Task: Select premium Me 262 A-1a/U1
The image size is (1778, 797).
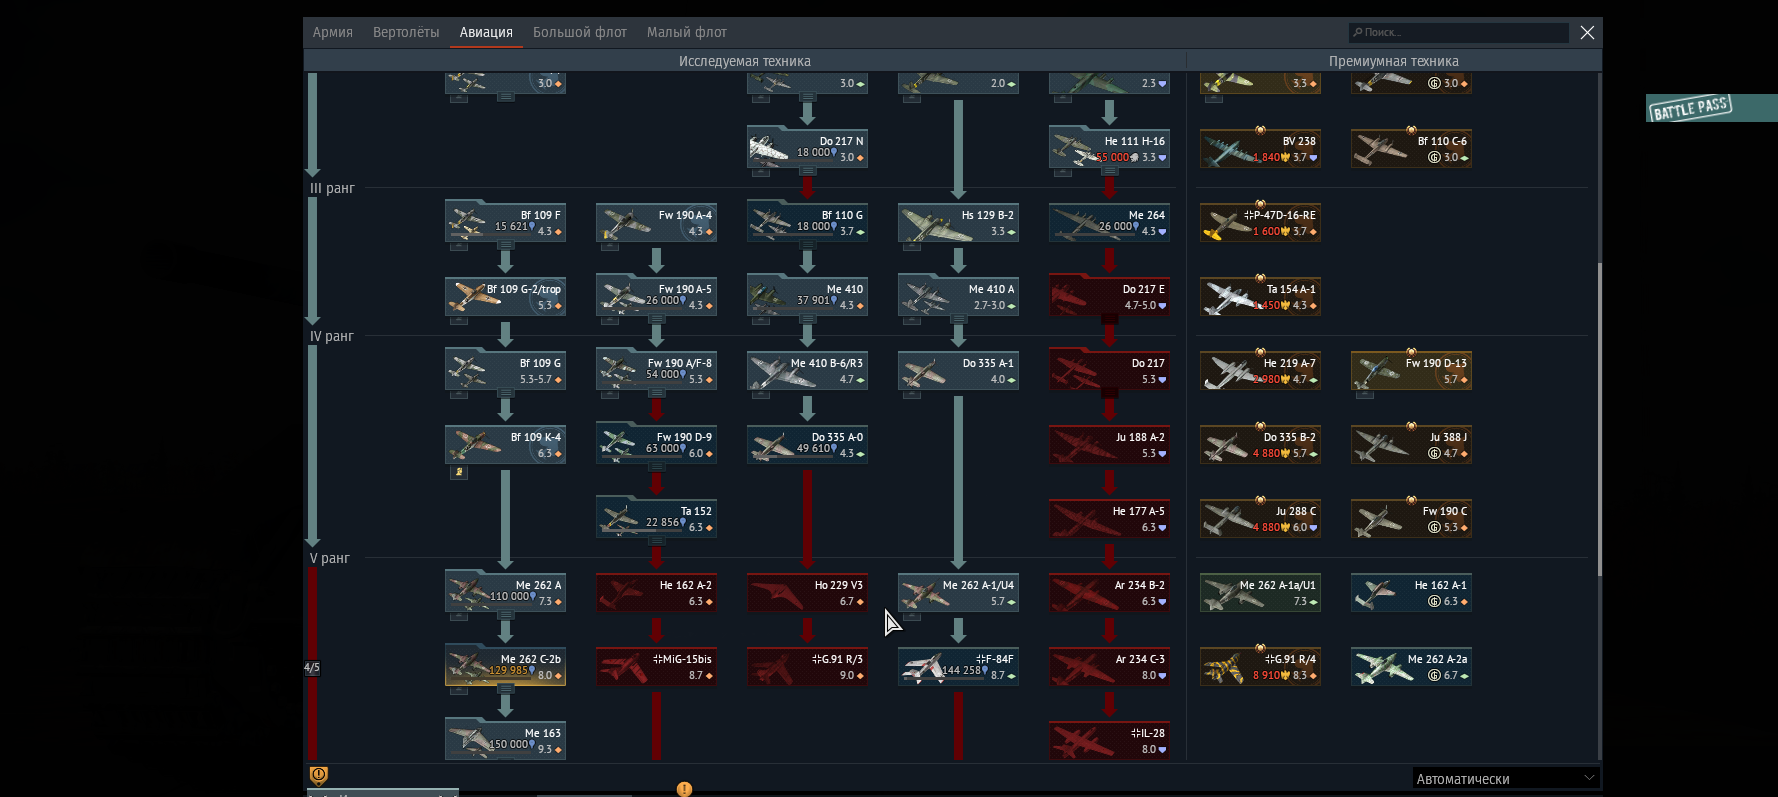Action: click(x=1260, y=593)
